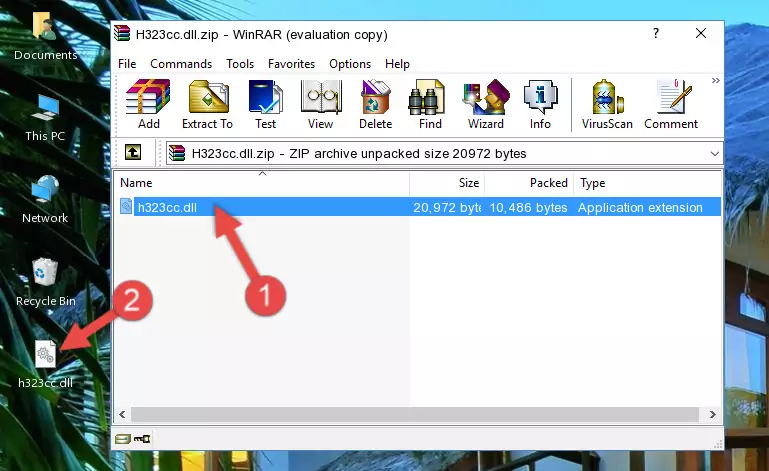Open the Help menu
The height and width of the screenshot is (471, 769).
pos(397,64)
